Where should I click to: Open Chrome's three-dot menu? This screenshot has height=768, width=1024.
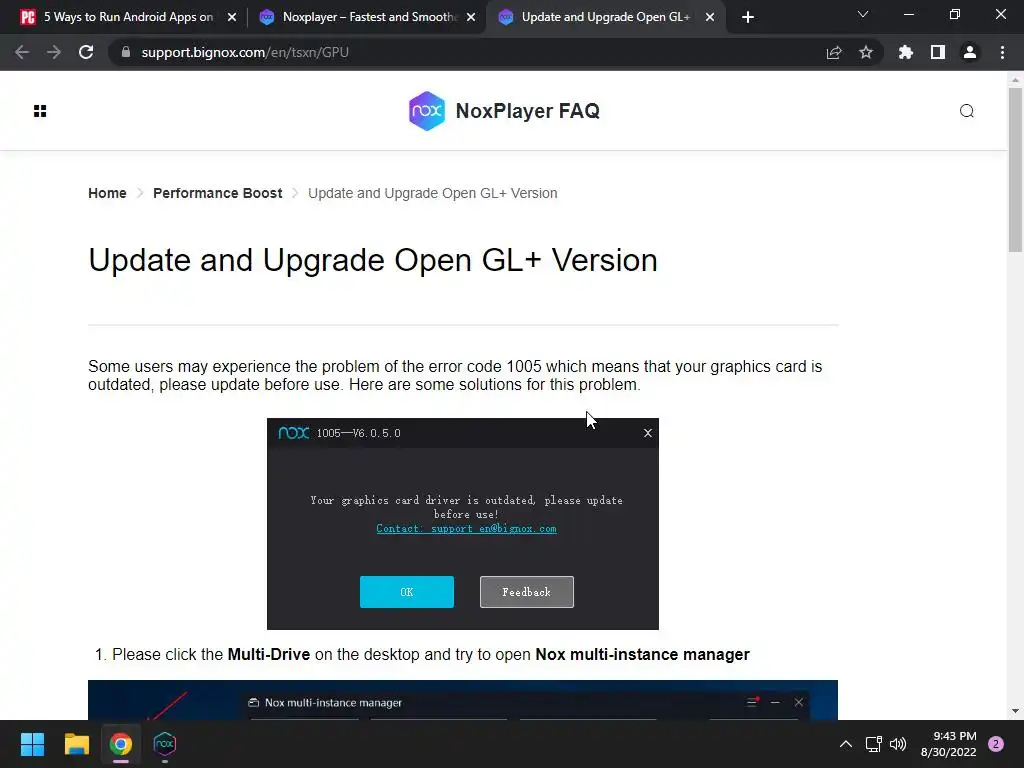tap(1002, 52)
